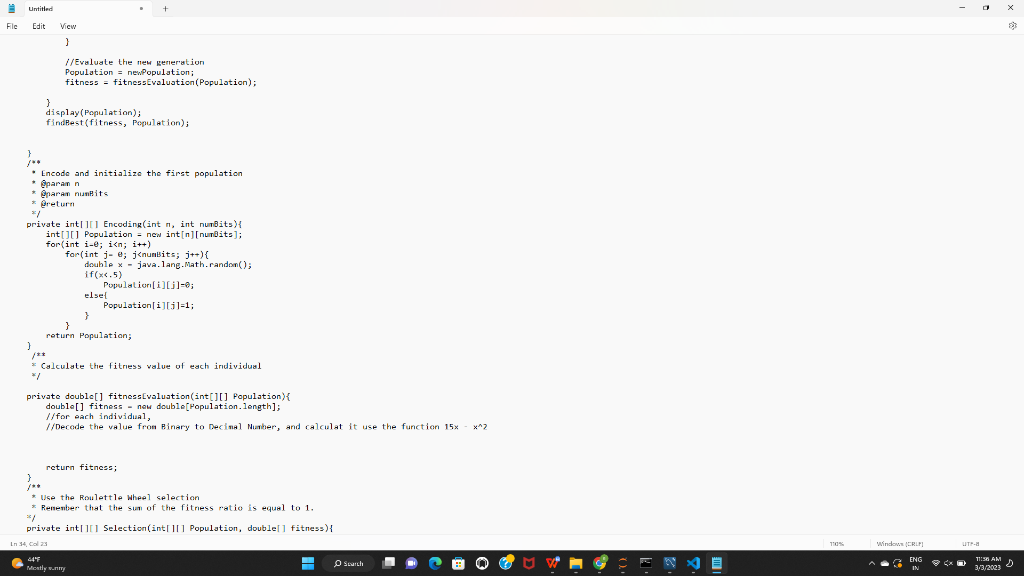Select the Untitled document tab

70,8
